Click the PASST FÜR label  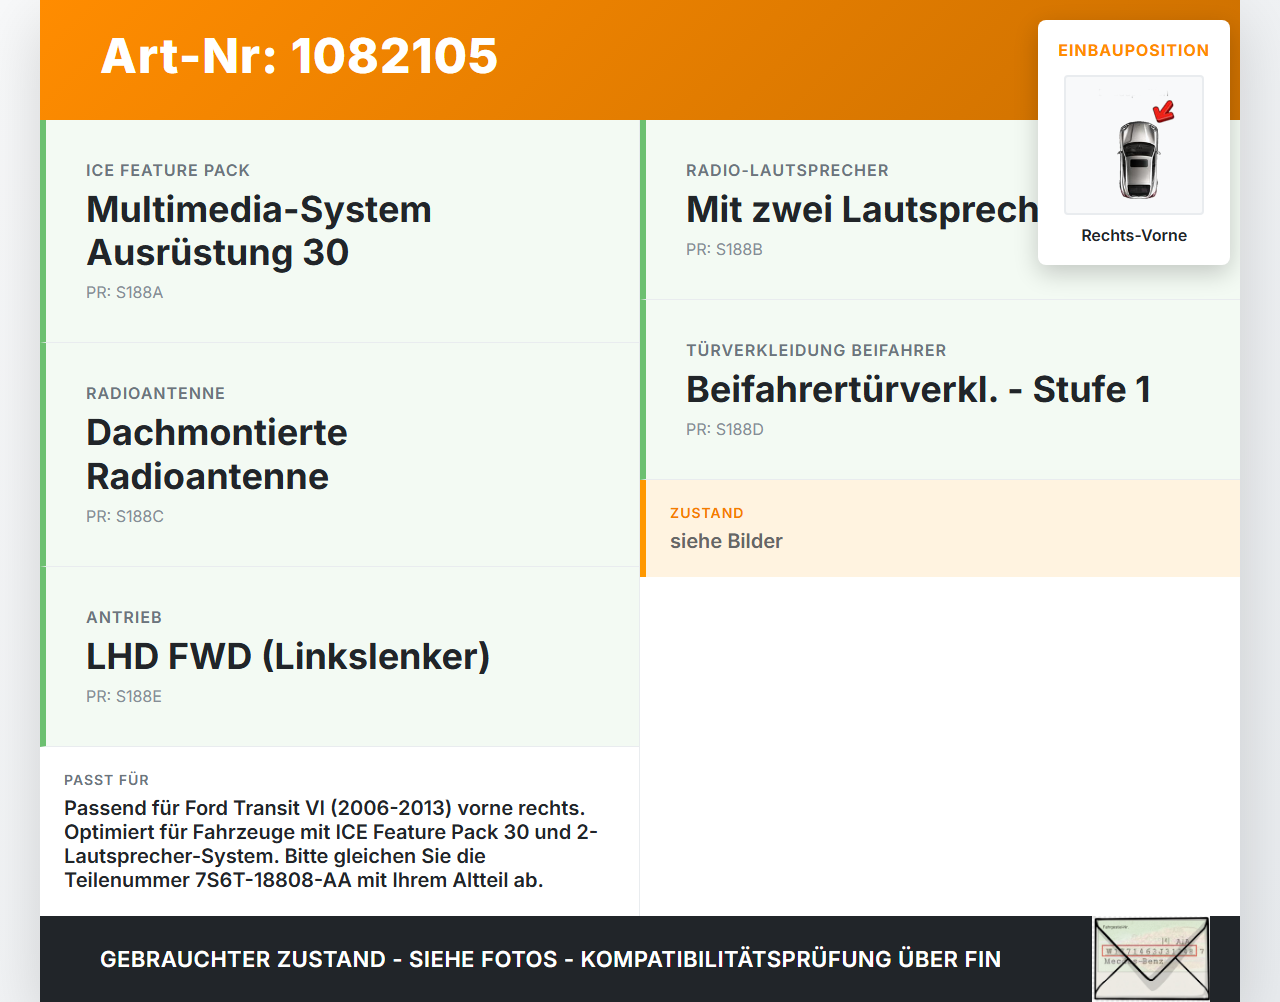[x=106, y=780]
